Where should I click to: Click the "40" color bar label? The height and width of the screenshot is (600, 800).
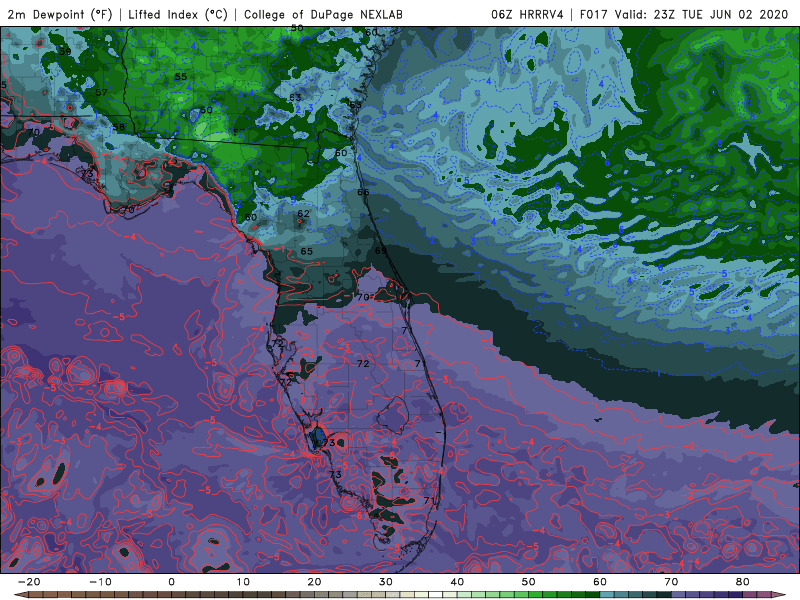point(457,582)
